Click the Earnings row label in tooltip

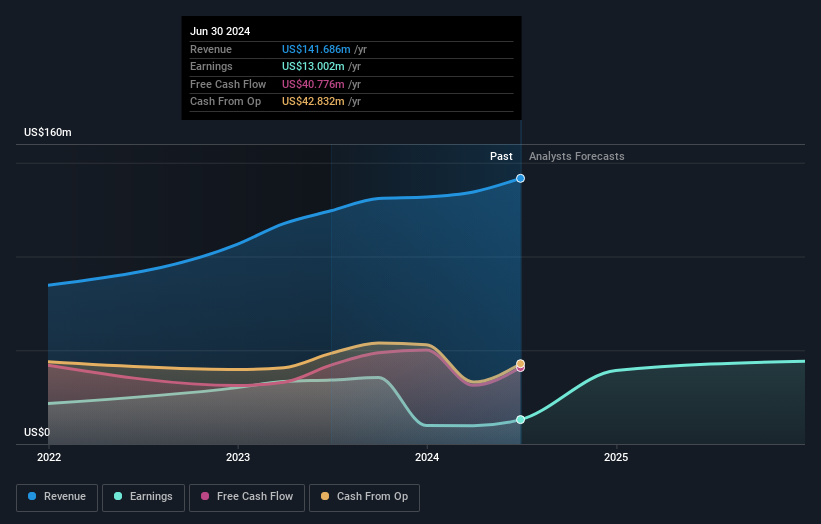[x=211, y=66]
